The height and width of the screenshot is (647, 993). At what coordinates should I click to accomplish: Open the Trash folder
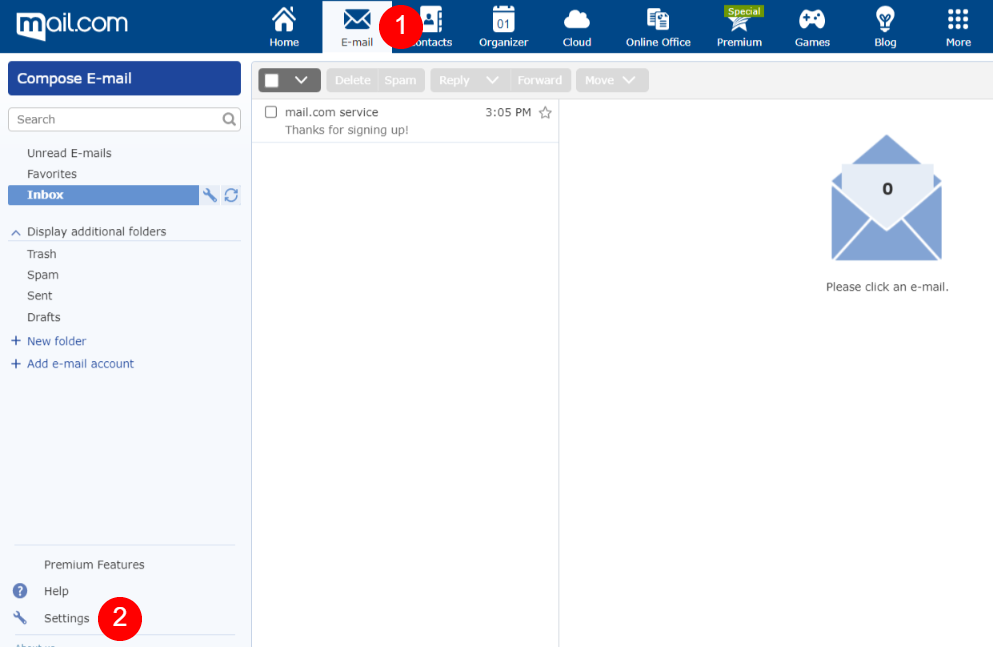coord(42,254)
